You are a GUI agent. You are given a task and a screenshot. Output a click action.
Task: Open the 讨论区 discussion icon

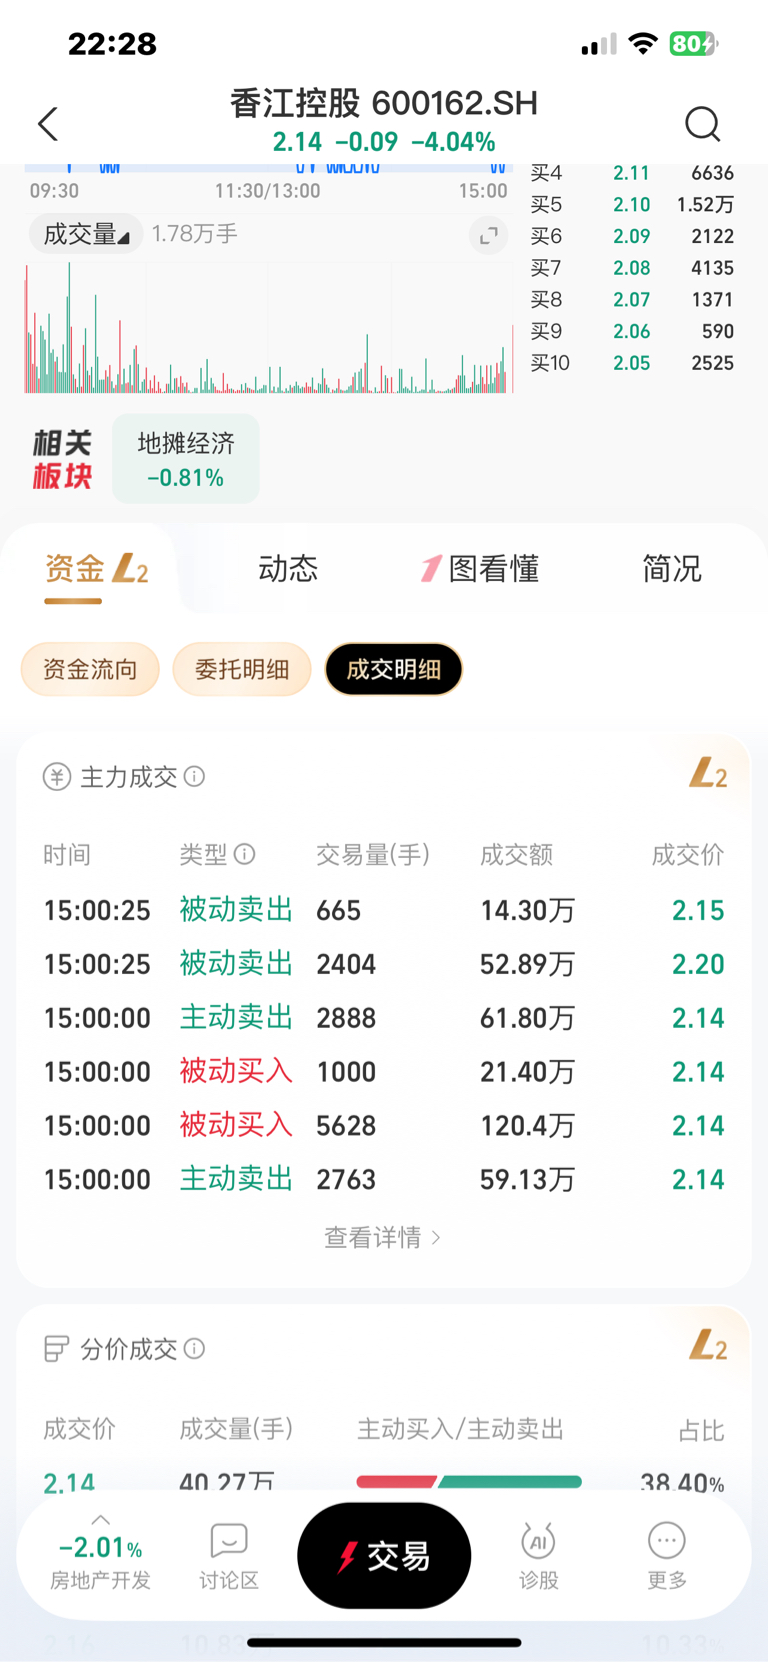229,1557
